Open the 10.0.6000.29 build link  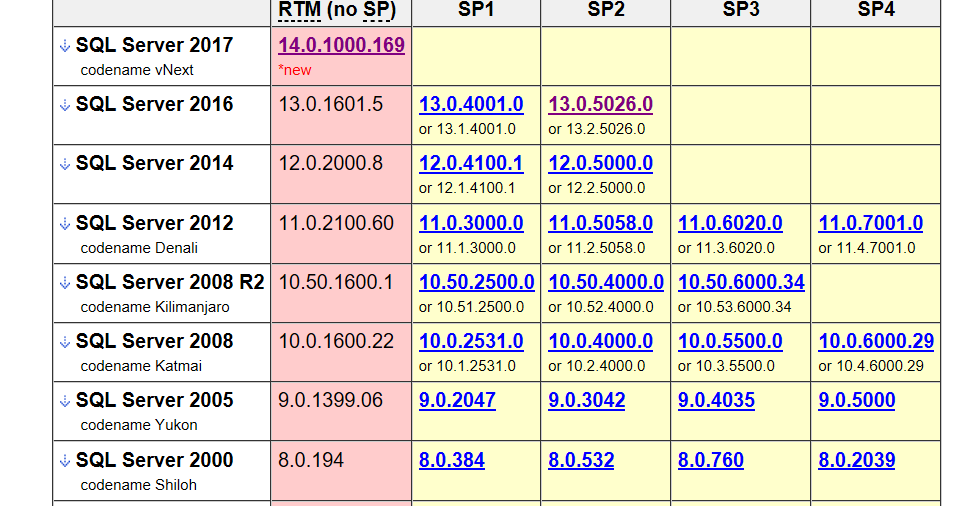point(876,341)
